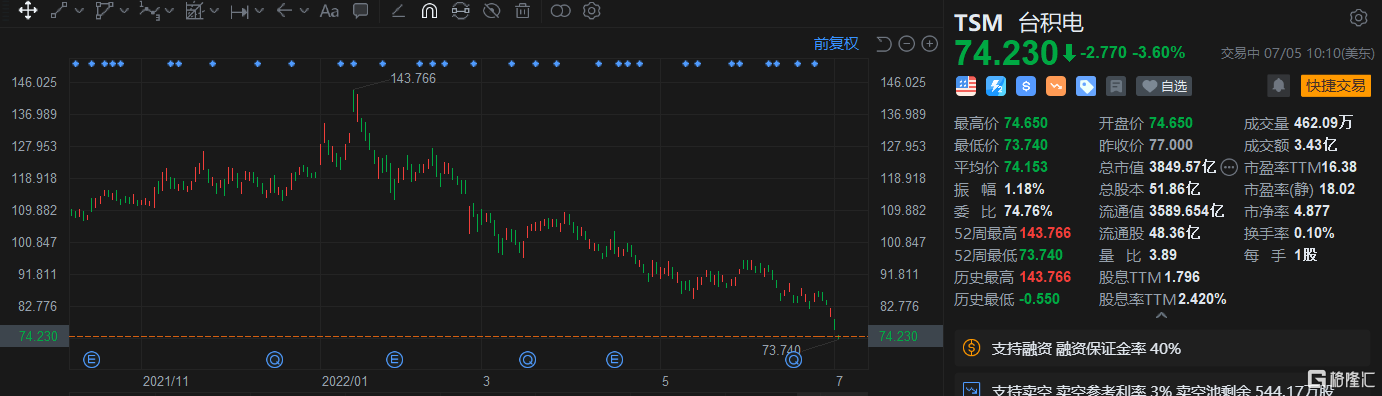
Task: Toggle magnet snap mode
Action: point(429,12)
